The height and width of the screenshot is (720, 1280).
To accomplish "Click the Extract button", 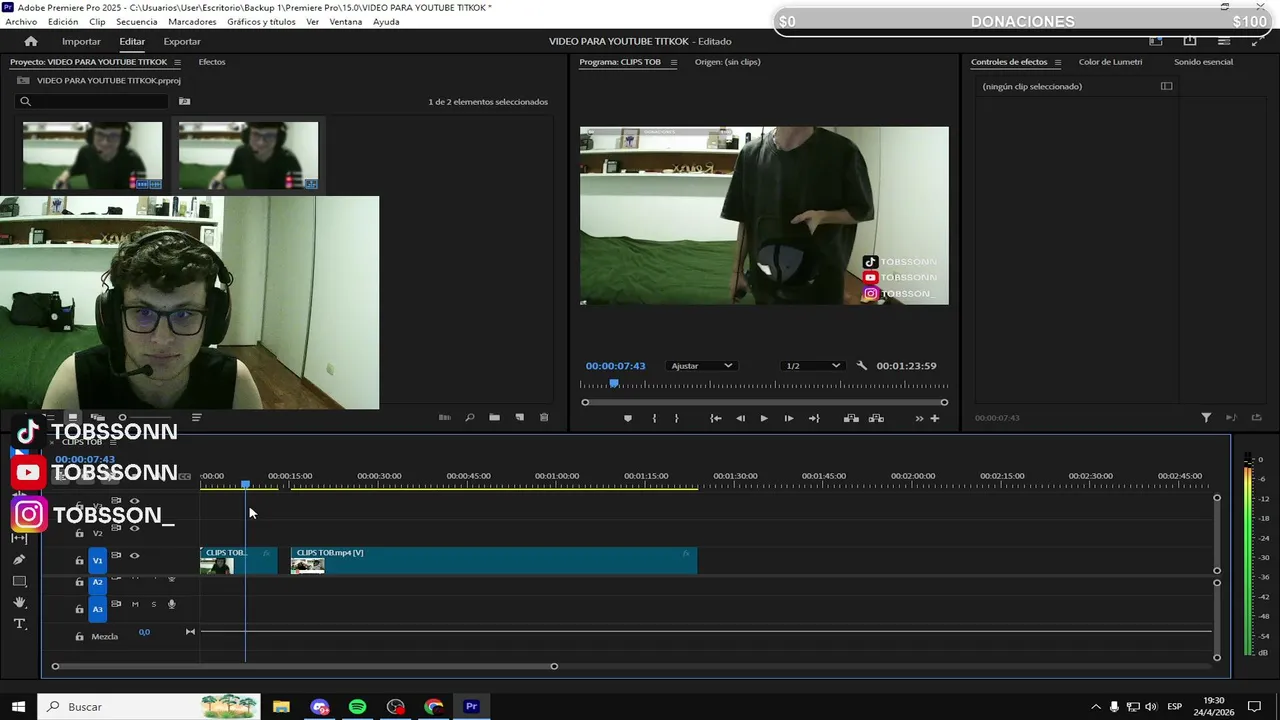I will (876, 418).
